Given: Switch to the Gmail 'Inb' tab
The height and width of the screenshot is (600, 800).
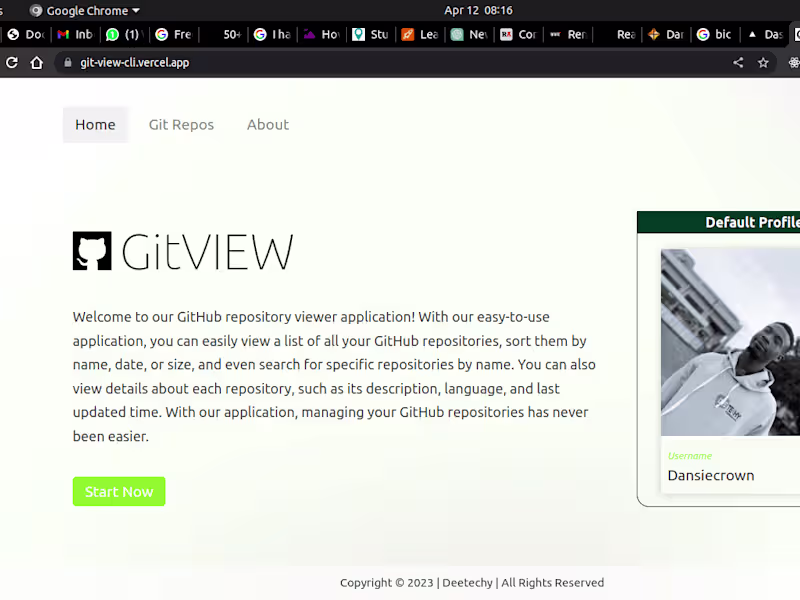Looking at the screenshot, I should pyautogui.click(x=76, y=34).
